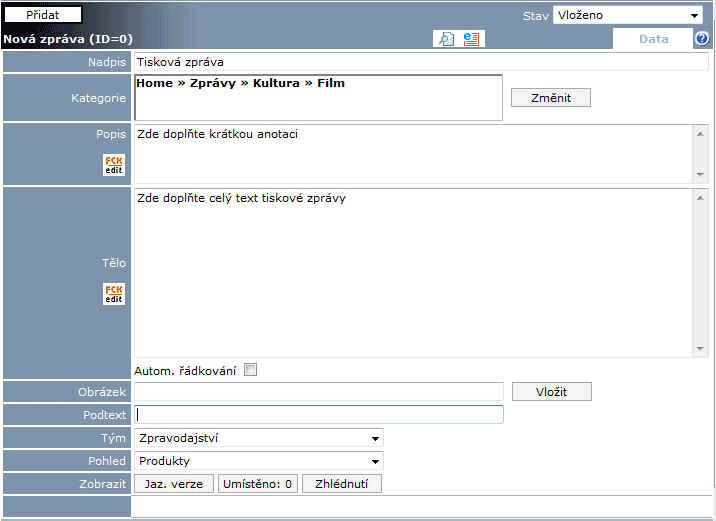Open the Pohled dropdown showing Produkty
The height and width of the screenshot is (521, 716).
coord(259,461)
